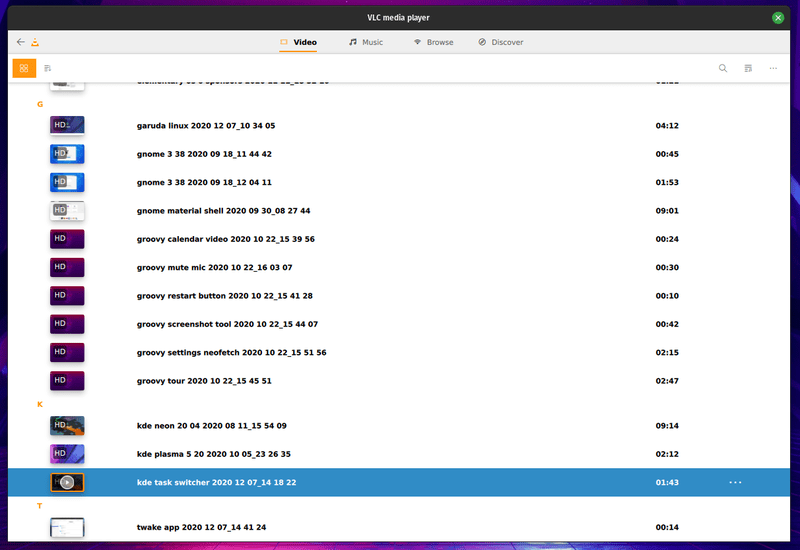Click the garuda linux video thumbnail

tap(67, 126)
